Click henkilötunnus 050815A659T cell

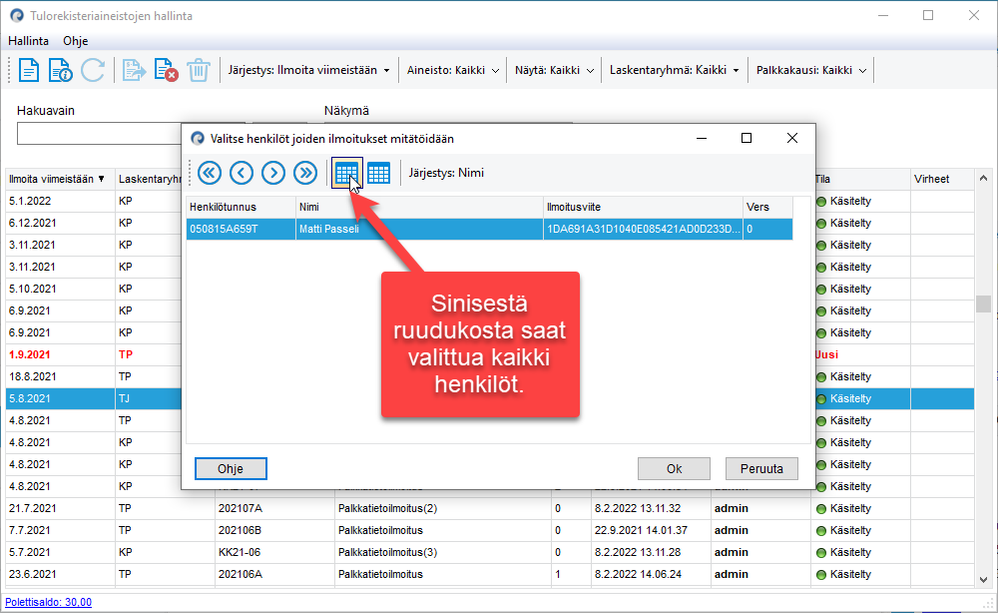click(x=241, y=229)
